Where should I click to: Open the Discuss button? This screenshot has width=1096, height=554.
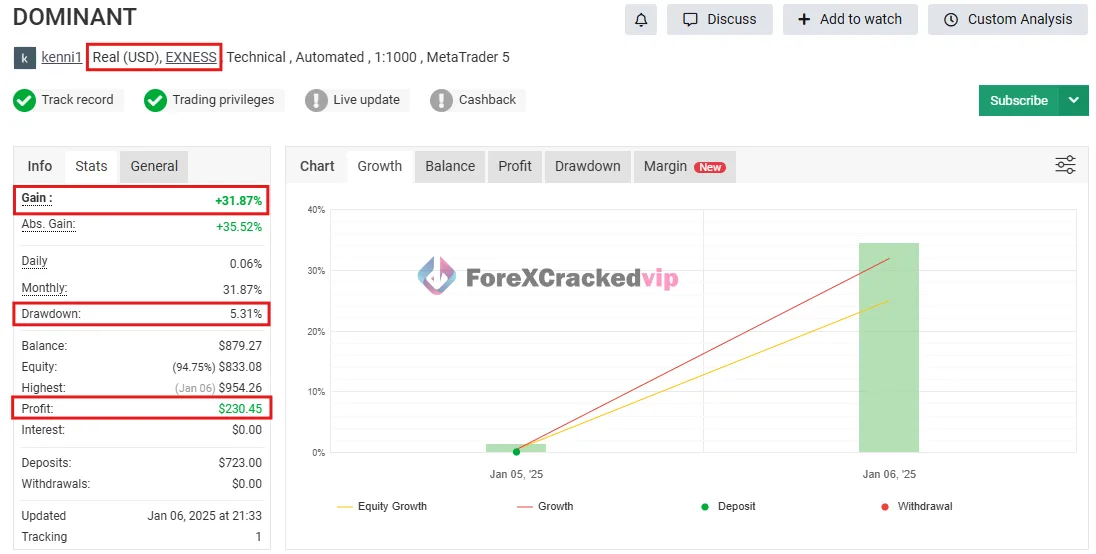pyautogui.click(x=720, y=20)
